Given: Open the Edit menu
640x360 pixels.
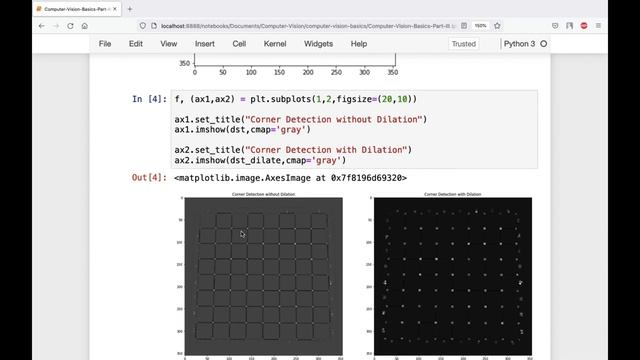Looking at the screenshot, I should click(x=136, y=44).
